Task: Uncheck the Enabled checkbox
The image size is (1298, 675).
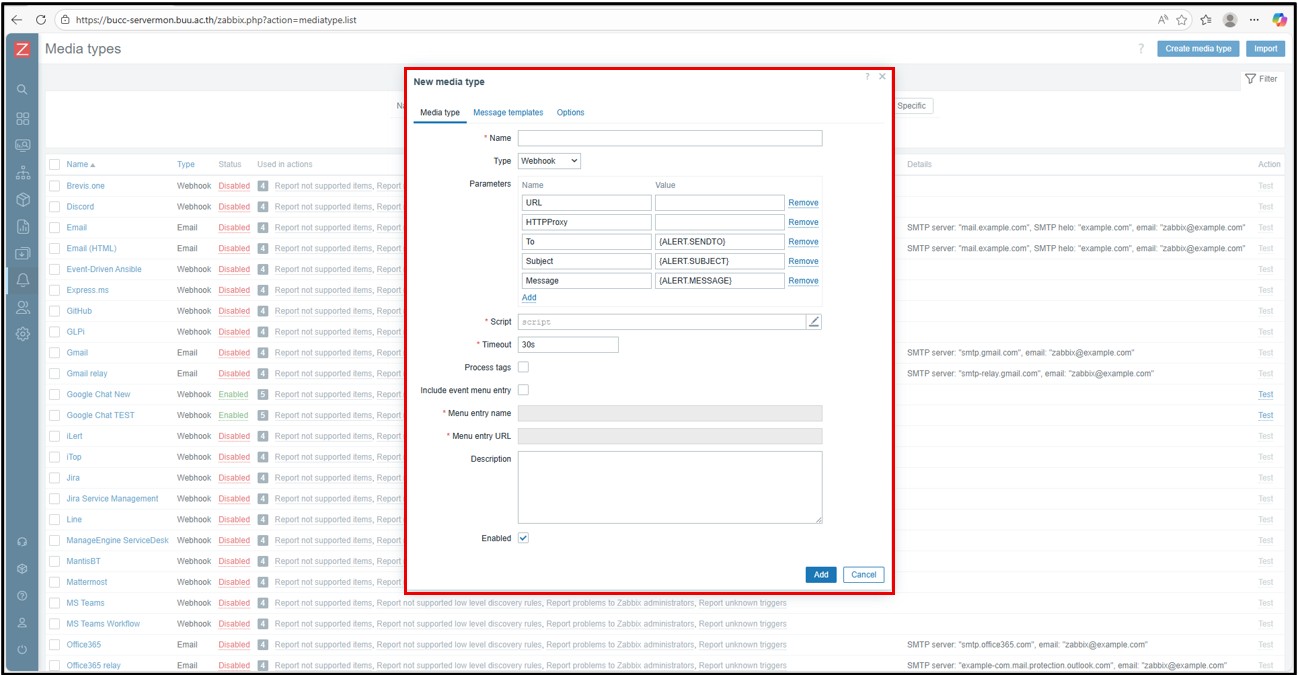Action: coord(523,538)
